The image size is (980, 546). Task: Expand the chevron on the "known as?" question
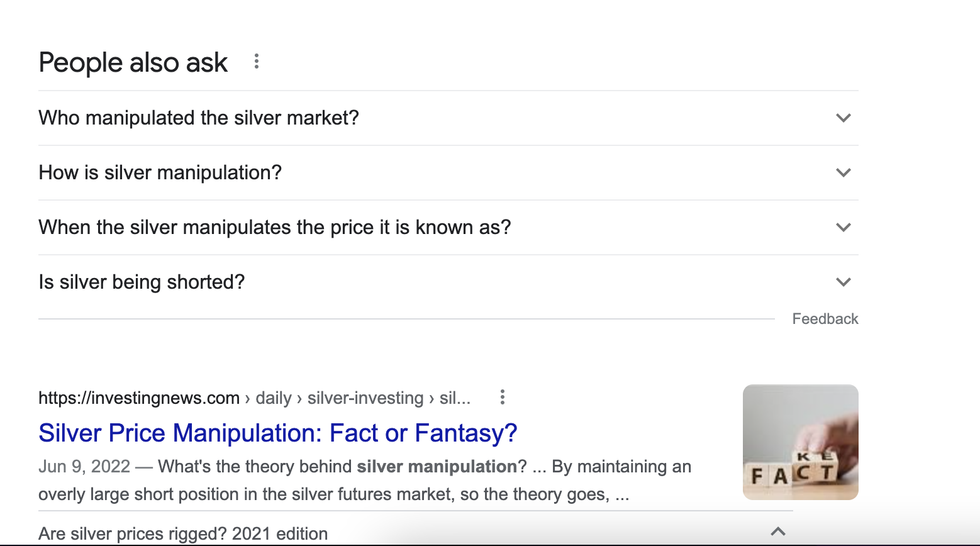[x=843, y=227]
